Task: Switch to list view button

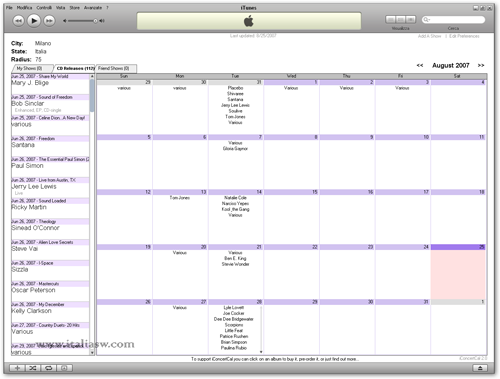Action: [390, 20]
